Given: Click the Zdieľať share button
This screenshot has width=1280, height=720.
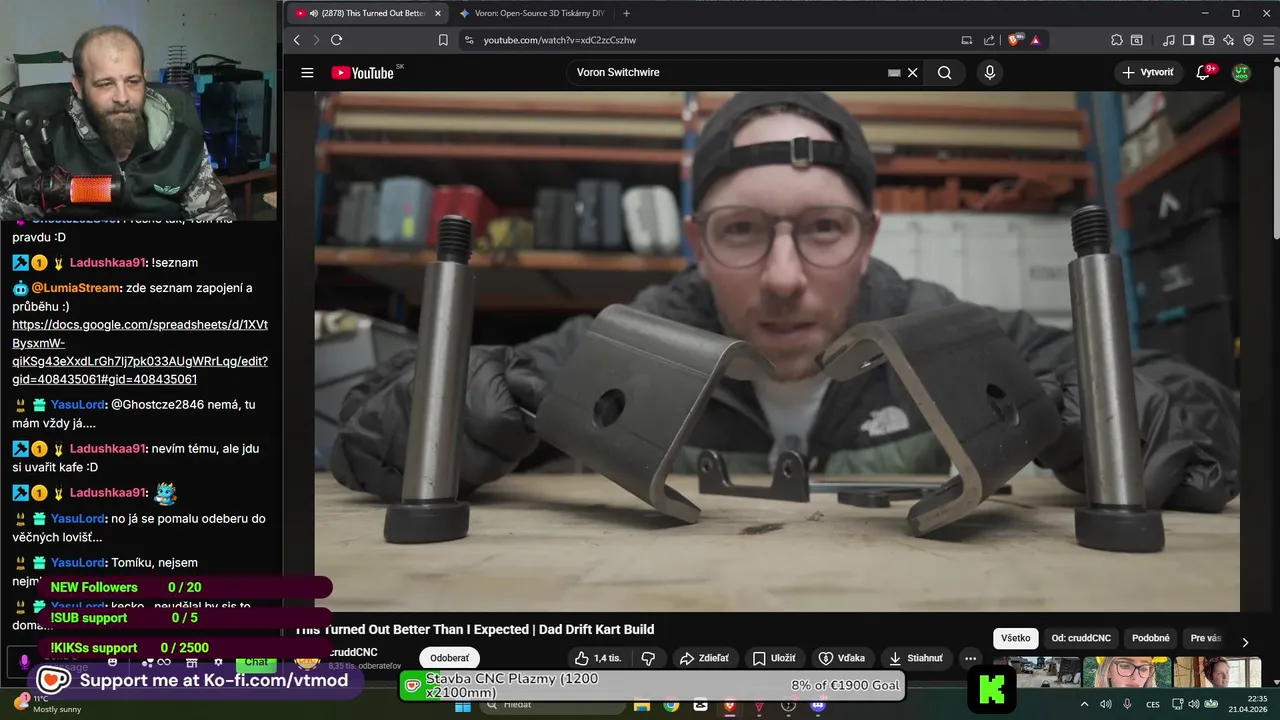Looking at the screenshot, I should (704, 658).
